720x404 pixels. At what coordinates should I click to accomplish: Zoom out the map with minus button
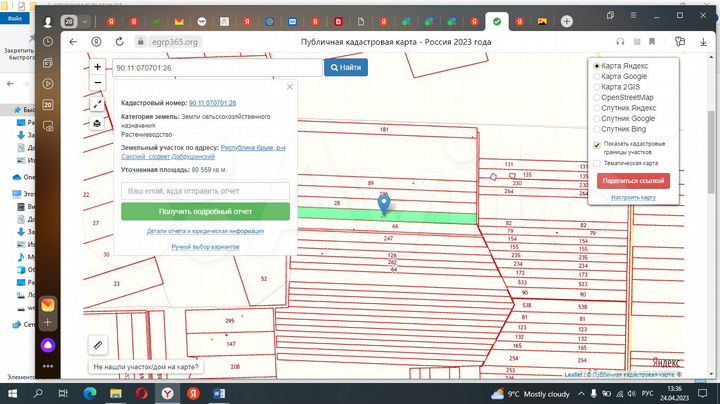coord(97,83)
